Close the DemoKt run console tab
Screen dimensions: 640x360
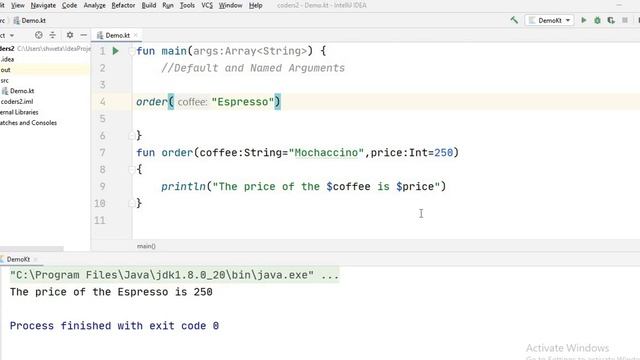click(35, 259)
